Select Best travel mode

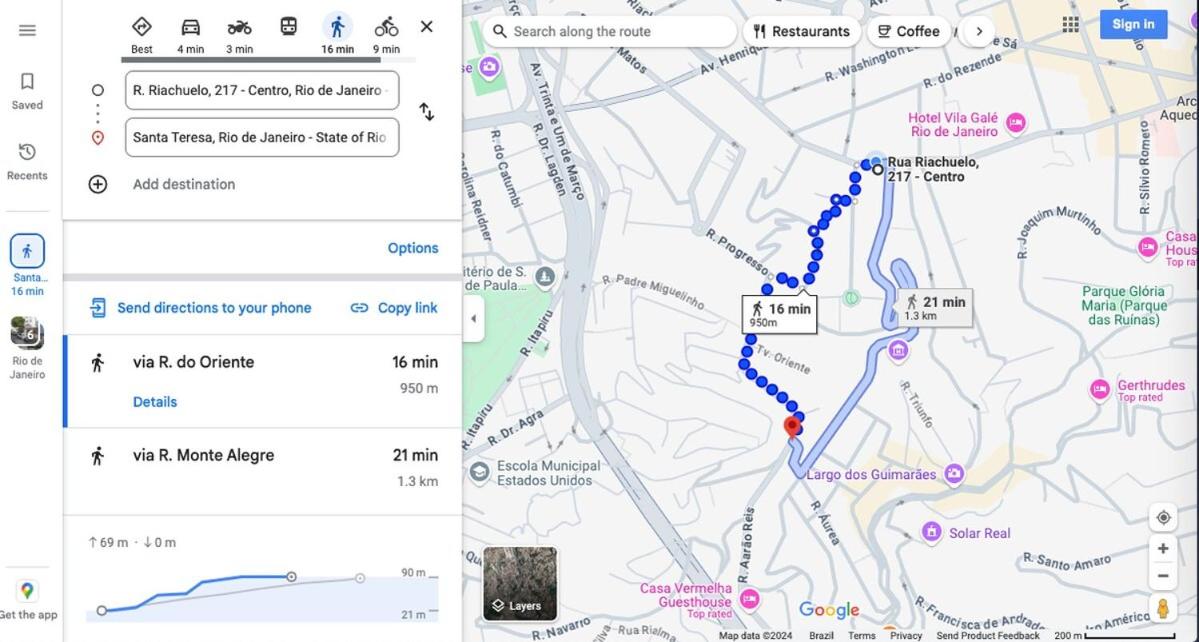tap(141, 35)
